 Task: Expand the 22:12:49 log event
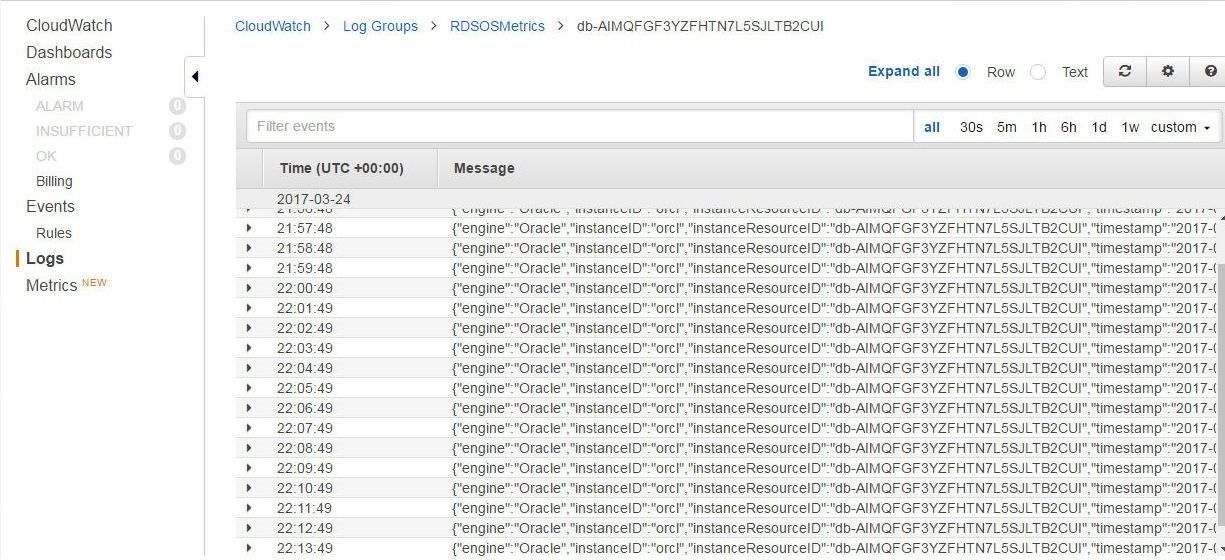point(249,528)
